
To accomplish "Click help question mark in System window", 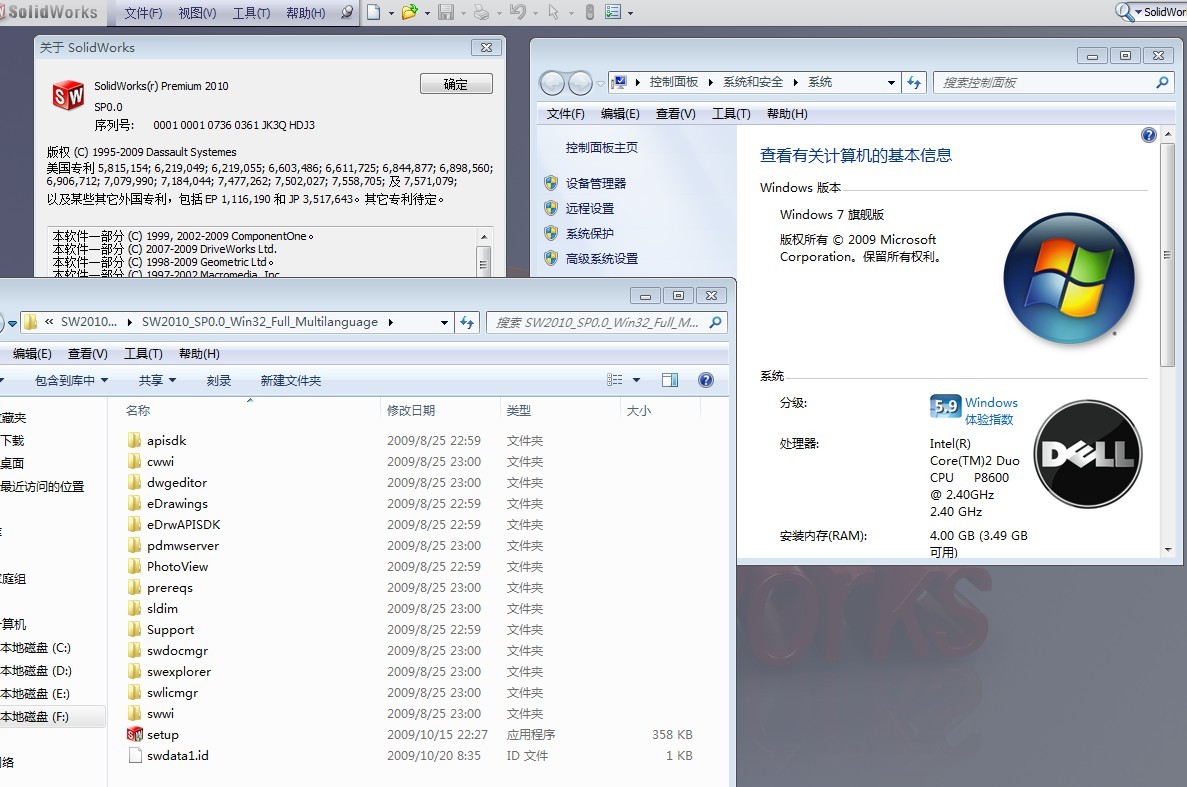I will click(x=1148, y=135).
